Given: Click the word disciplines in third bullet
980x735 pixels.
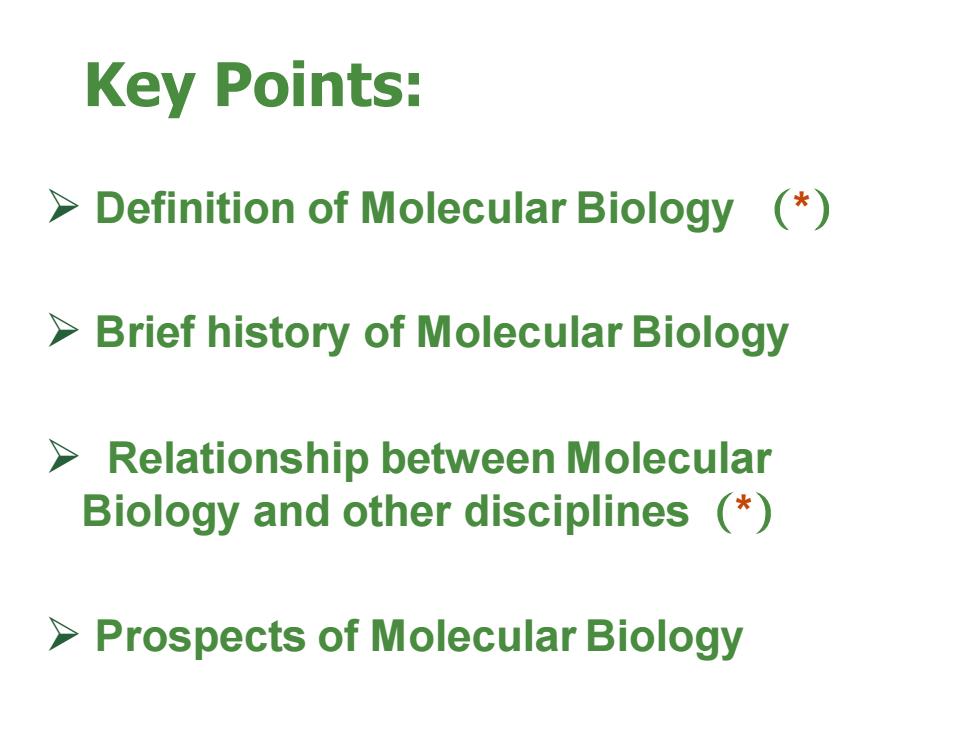Looking at the screenshot, I should (x=576, y=514).
